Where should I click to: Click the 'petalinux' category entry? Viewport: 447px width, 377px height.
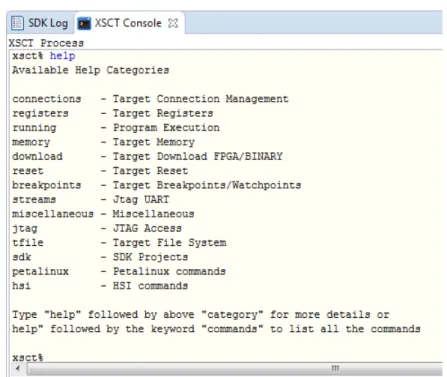(x=40, y=271)
